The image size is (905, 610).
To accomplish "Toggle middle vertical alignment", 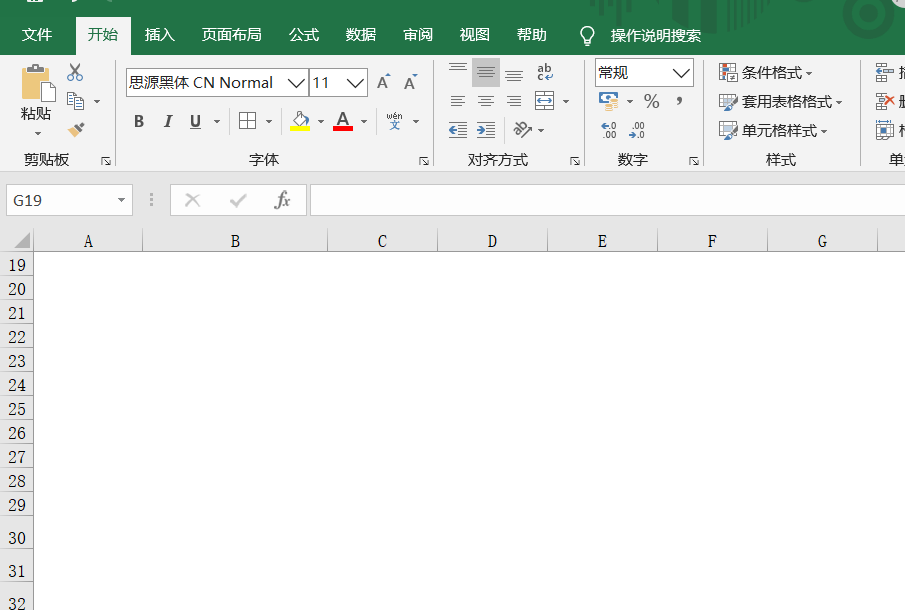I will (486, 72).
